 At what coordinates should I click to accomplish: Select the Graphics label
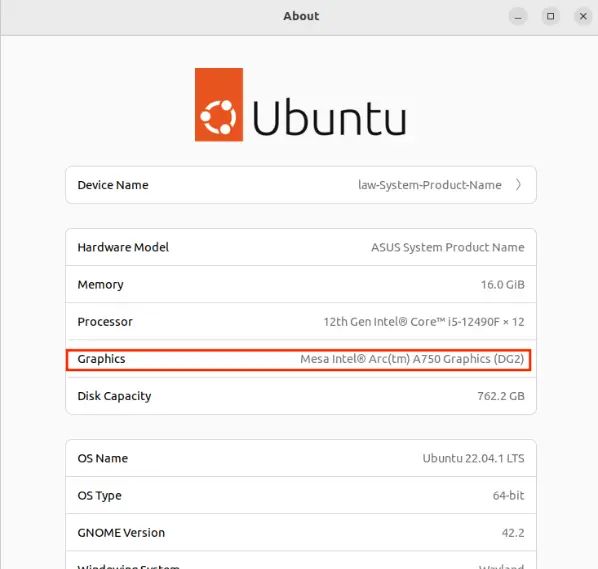click(101, 359)
